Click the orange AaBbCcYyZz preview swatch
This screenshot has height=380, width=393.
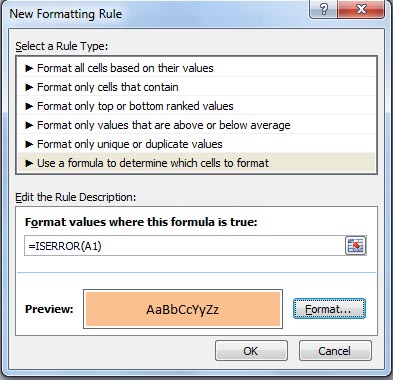pos(183,309)
